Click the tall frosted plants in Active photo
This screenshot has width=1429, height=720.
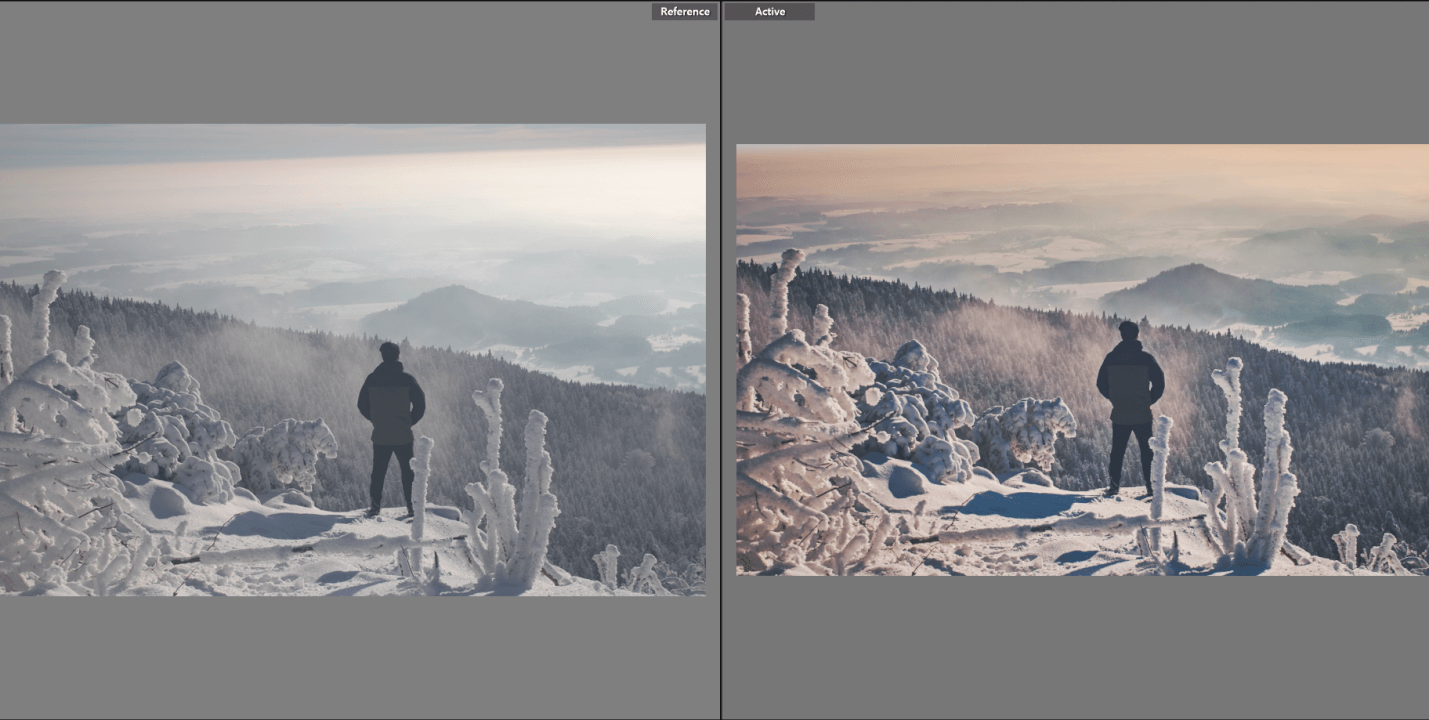coord(1255,470)
